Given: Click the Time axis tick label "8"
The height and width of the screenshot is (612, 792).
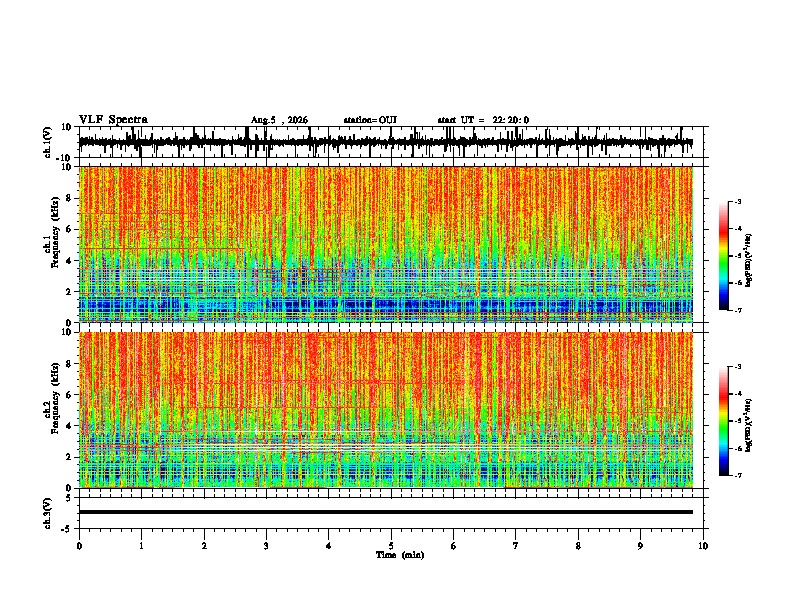Looking at the screenshot, I should (x=578, y=546).
